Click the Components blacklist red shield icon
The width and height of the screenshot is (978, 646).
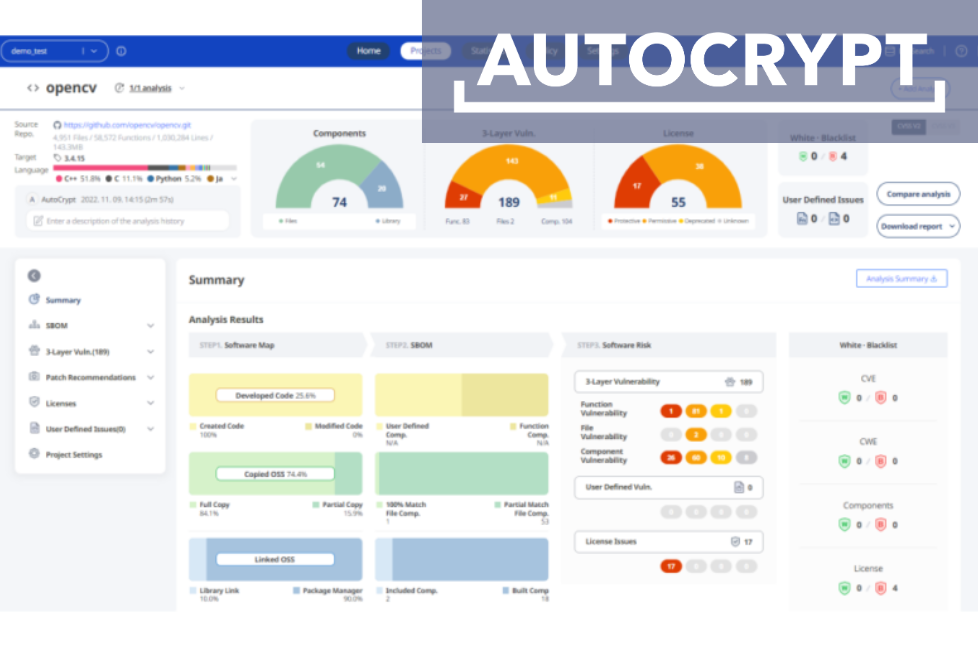(880, 525)
